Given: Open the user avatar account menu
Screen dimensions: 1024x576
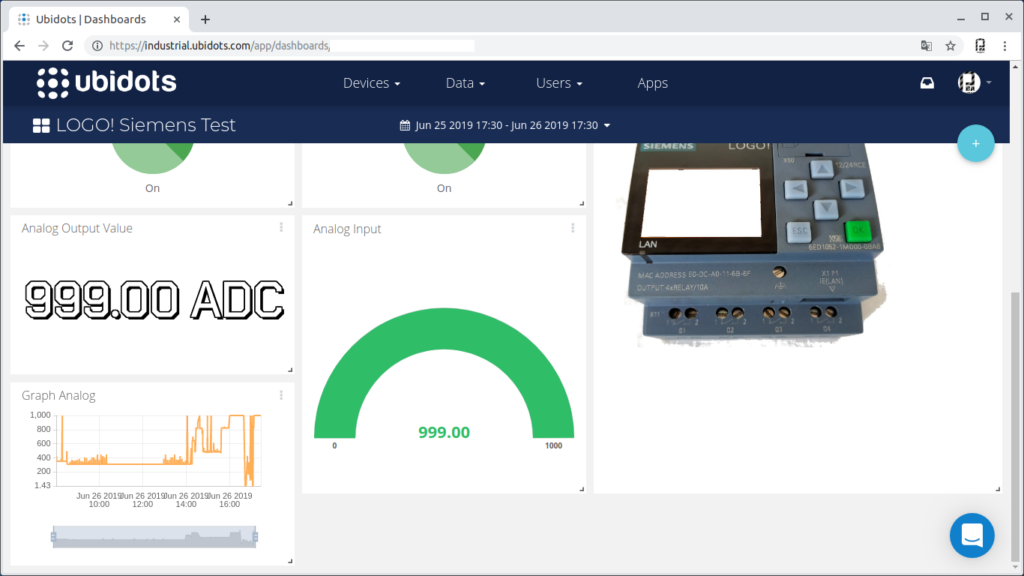Looking at the screenshot, I should click(x=974, y=82).
